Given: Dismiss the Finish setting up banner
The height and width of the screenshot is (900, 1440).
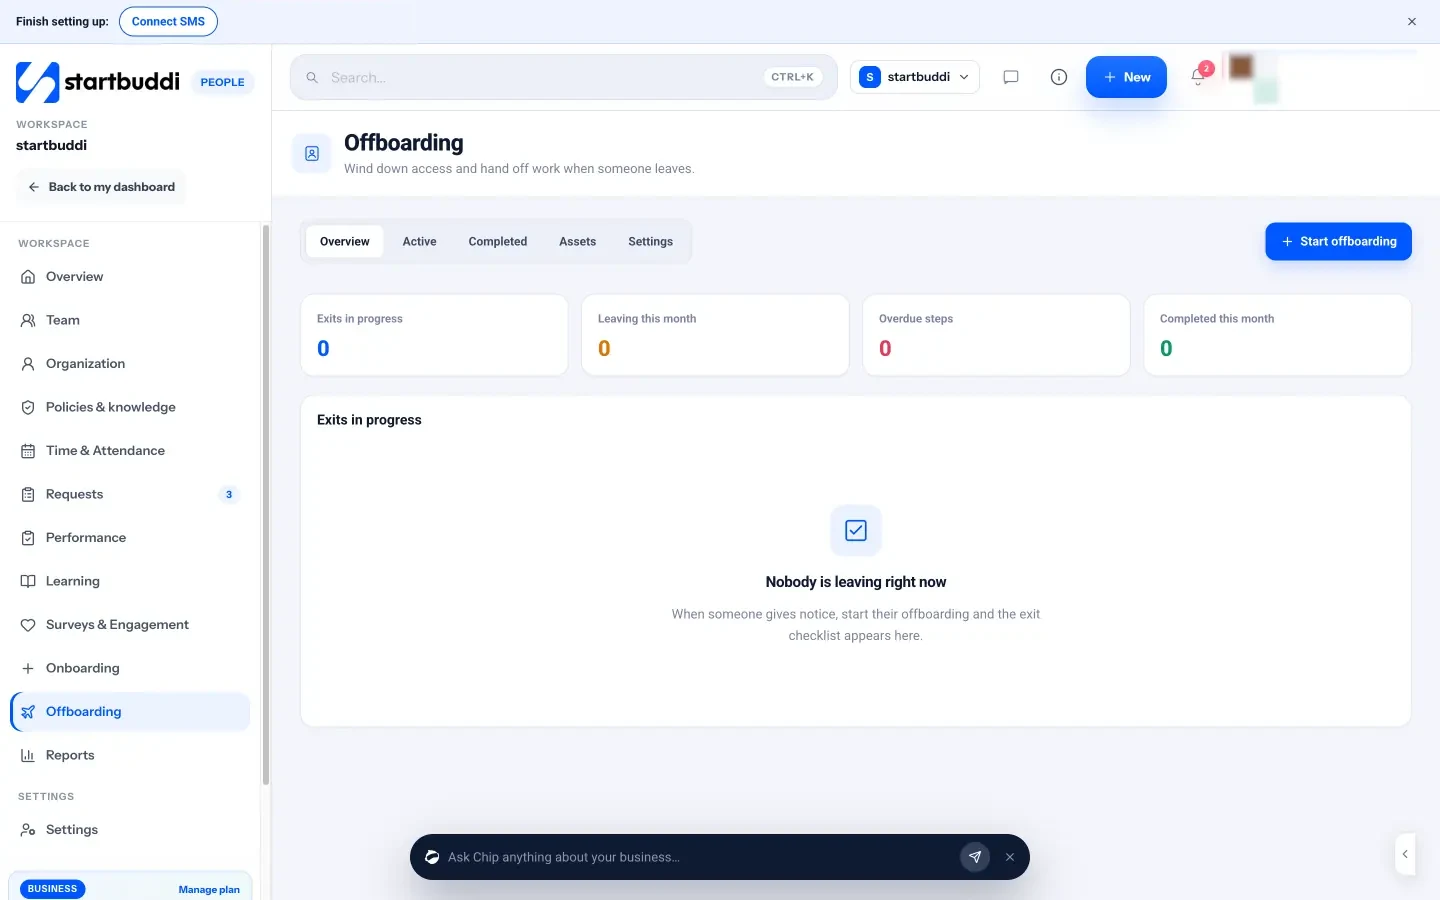Looking at the screenshot, I should click(1412, 22).
